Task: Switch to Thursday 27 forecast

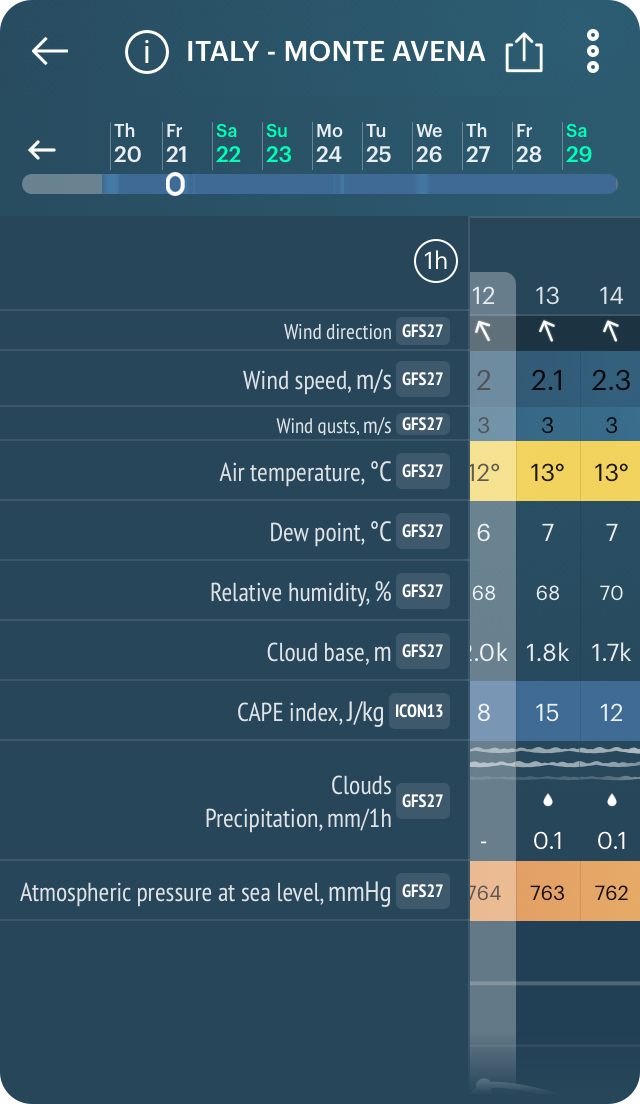Action: pyautogui.click(x=477, y=145)
